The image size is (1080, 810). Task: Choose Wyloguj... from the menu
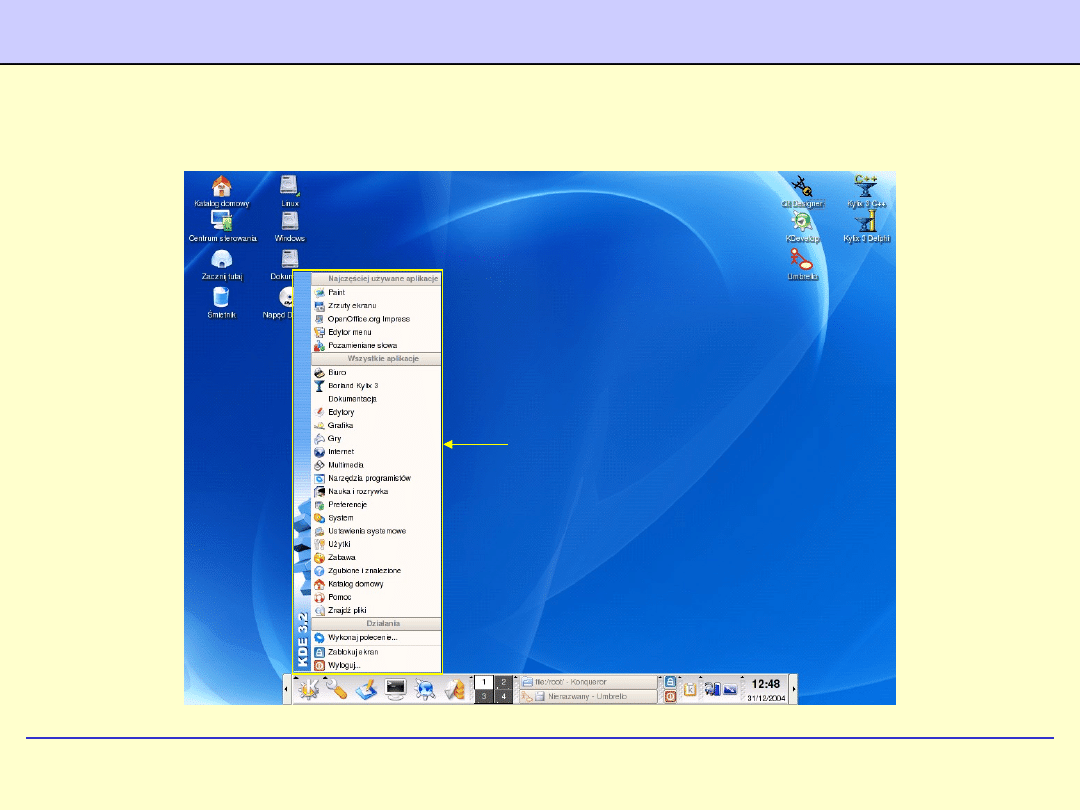(344, 664)
